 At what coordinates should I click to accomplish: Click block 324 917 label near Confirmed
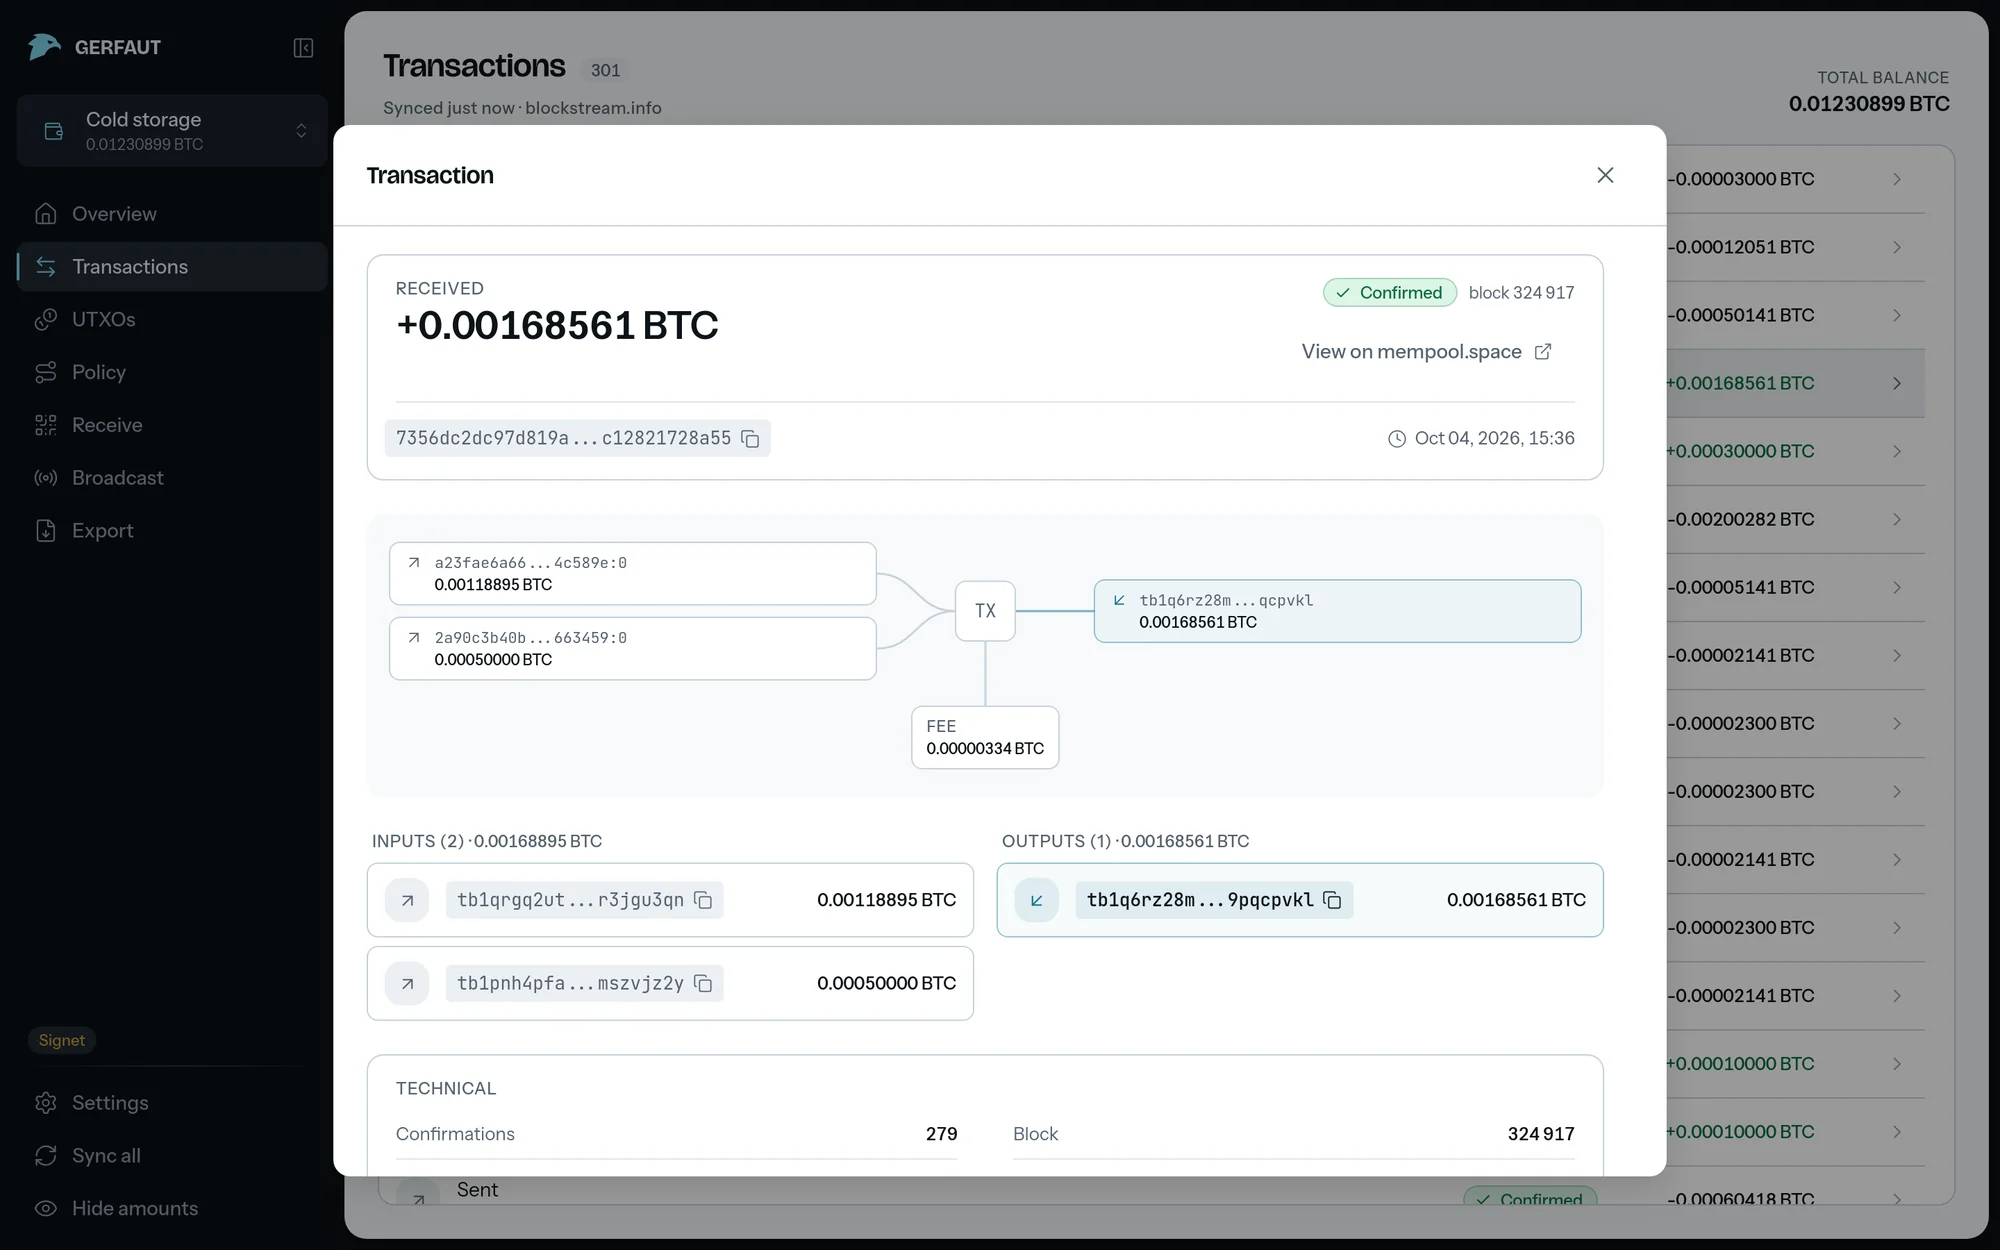click(1521, 292)
